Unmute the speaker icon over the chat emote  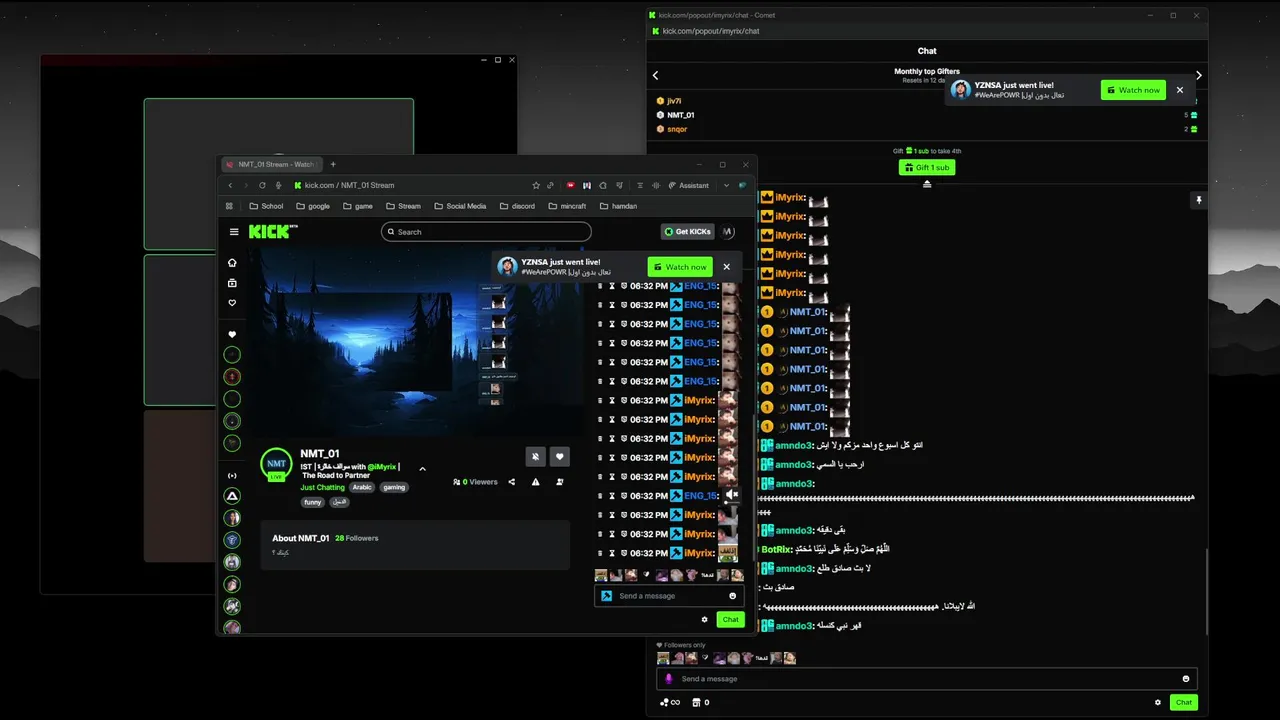(732, 494)
